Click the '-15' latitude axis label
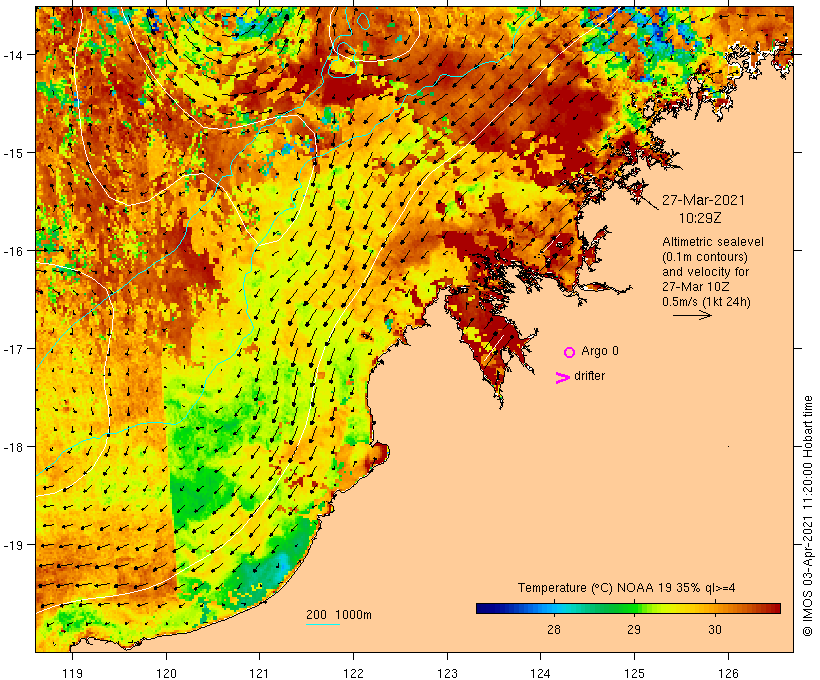This screenshot has height=680, width=820. click(12, 153)
